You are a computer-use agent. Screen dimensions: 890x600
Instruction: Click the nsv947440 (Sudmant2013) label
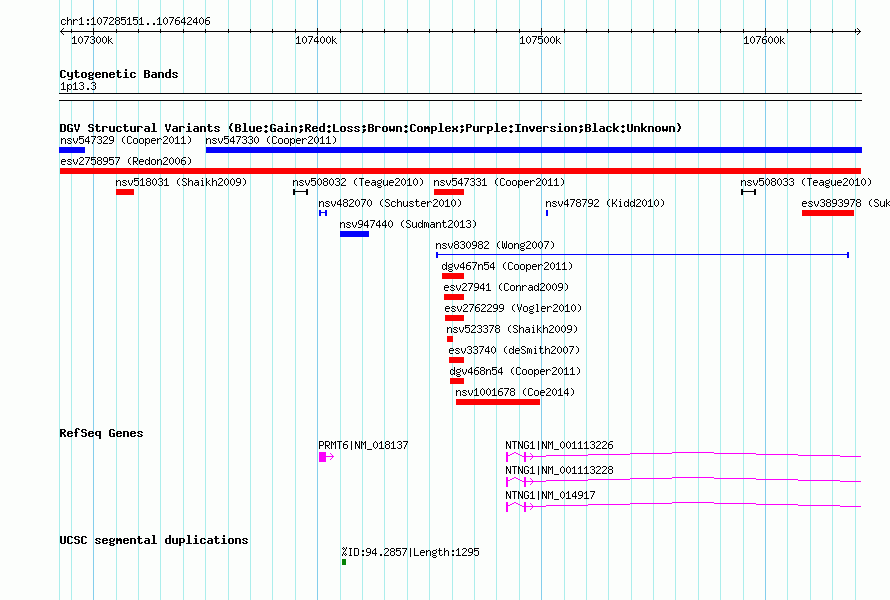tap(408, 224)
